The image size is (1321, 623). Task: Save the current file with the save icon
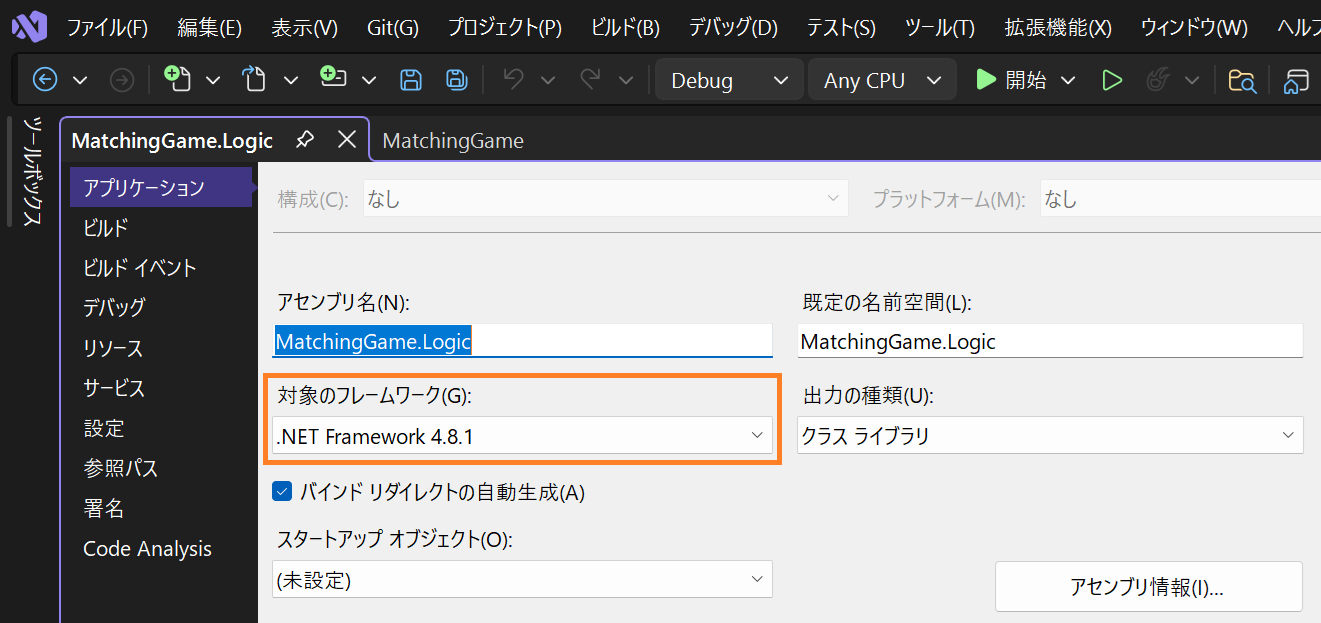point(411,79)
